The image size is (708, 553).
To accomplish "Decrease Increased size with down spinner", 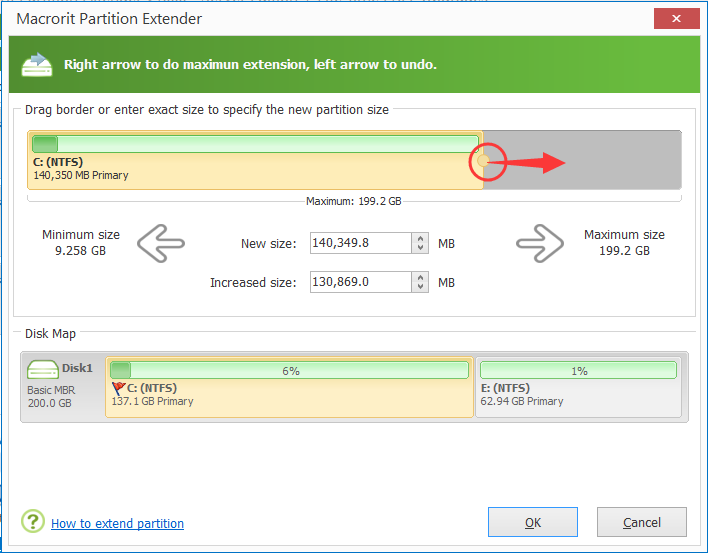I will [420, 287].
